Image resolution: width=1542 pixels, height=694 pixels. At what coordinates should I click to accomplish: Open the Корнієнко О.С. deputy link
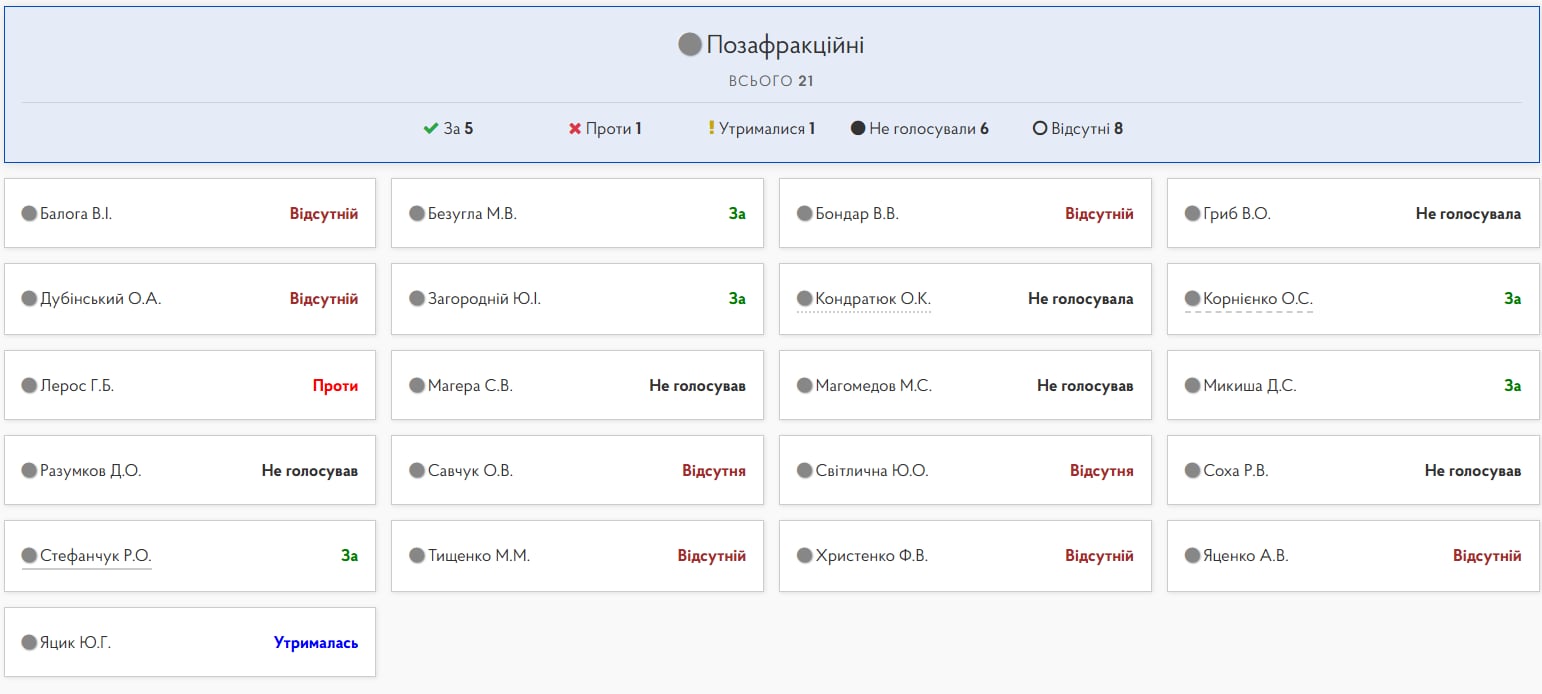(x=1257, y=299)
